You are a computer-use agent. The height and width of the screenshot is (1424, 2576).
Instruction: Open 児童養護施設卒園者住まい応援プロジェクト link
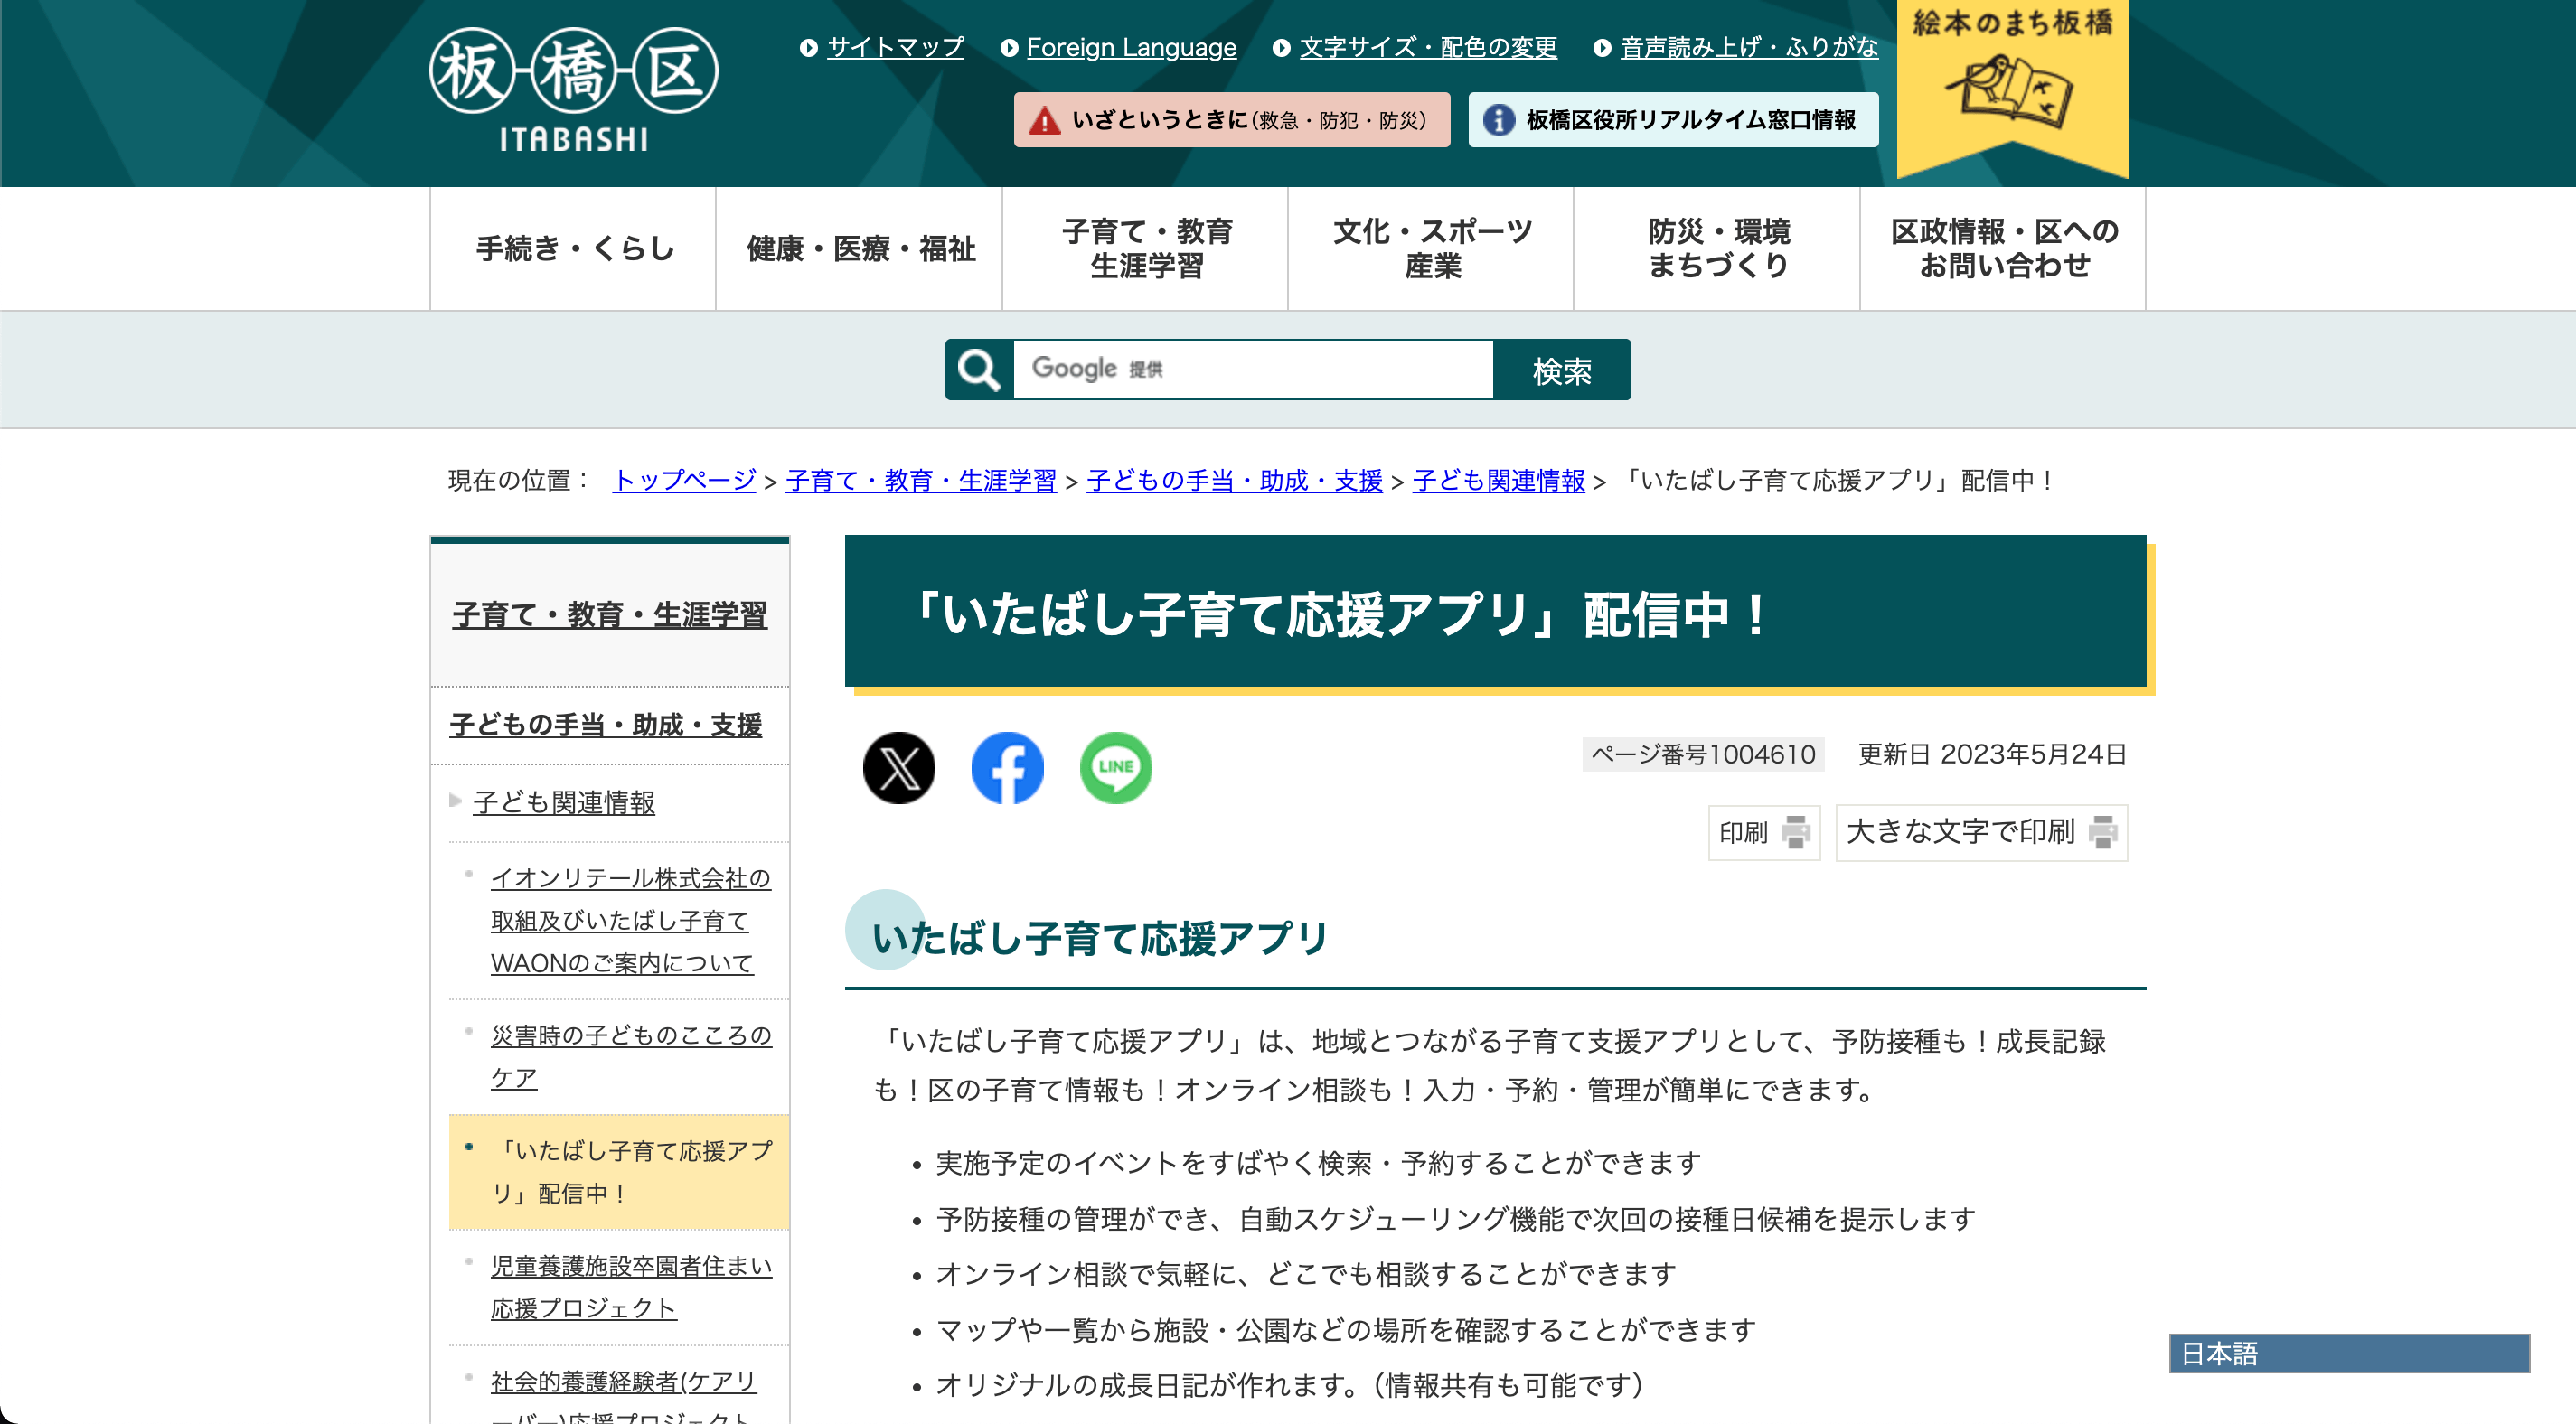click(x=630, y=1287)
